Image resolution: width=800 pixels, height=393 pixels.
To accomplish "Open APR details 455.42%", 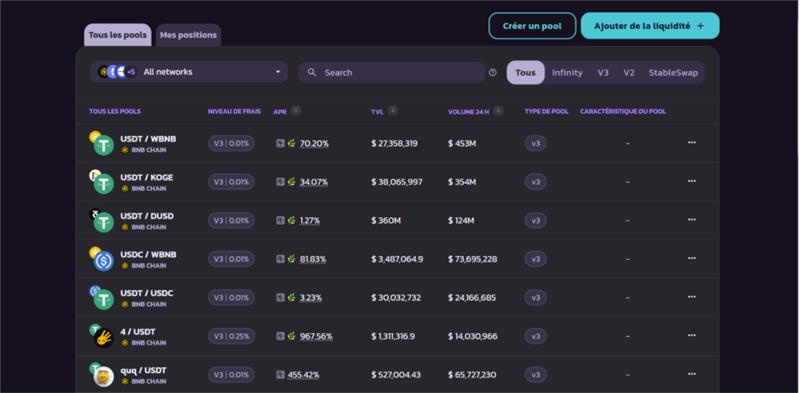I will pos(304,375).
